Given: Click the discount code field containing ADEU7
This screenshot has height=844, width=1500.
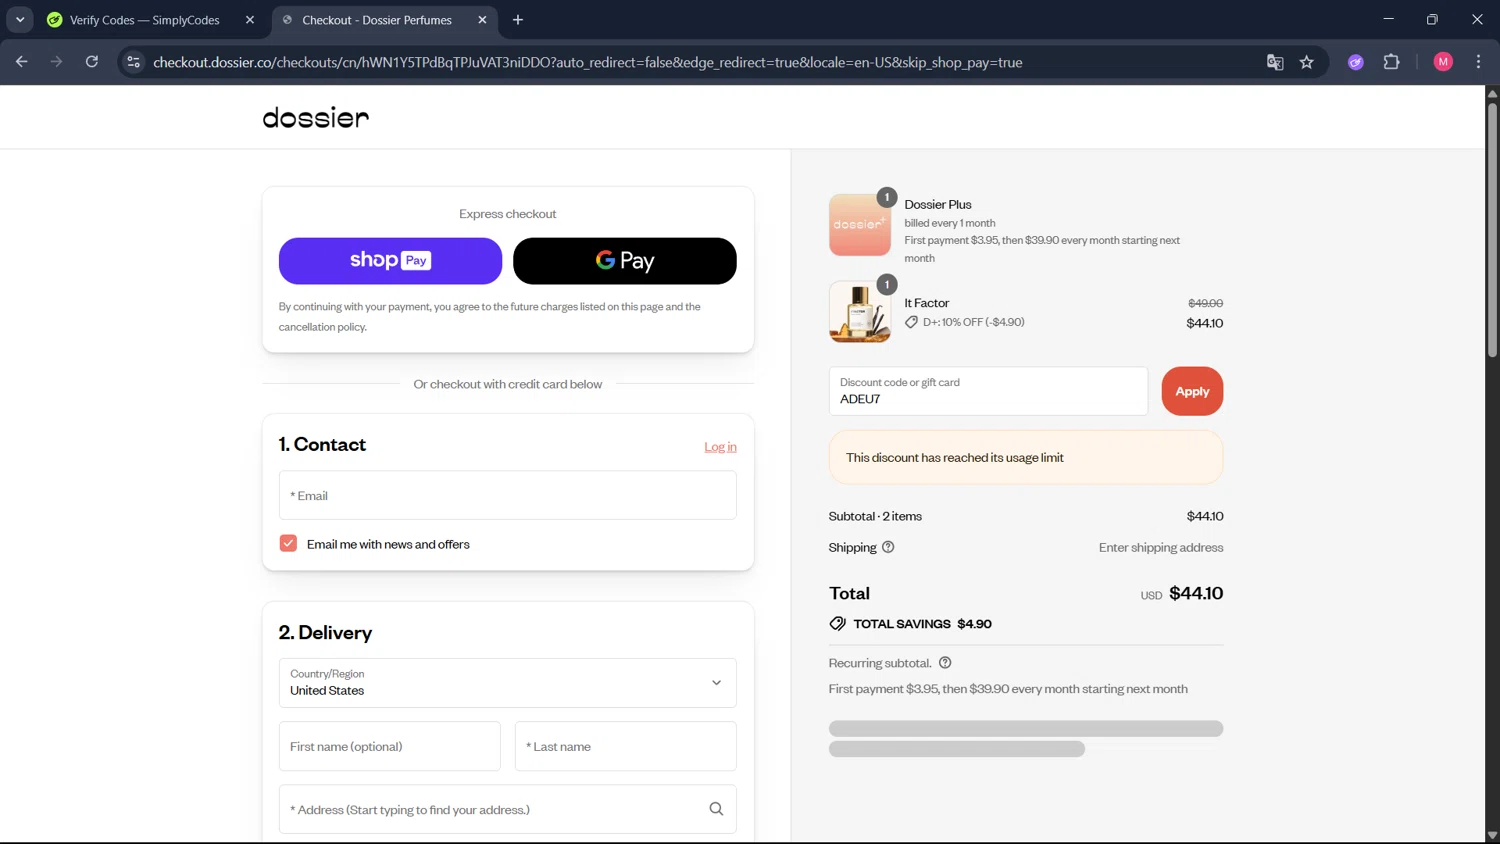Looking at the screenshot, I should click(x=988, y=391).
